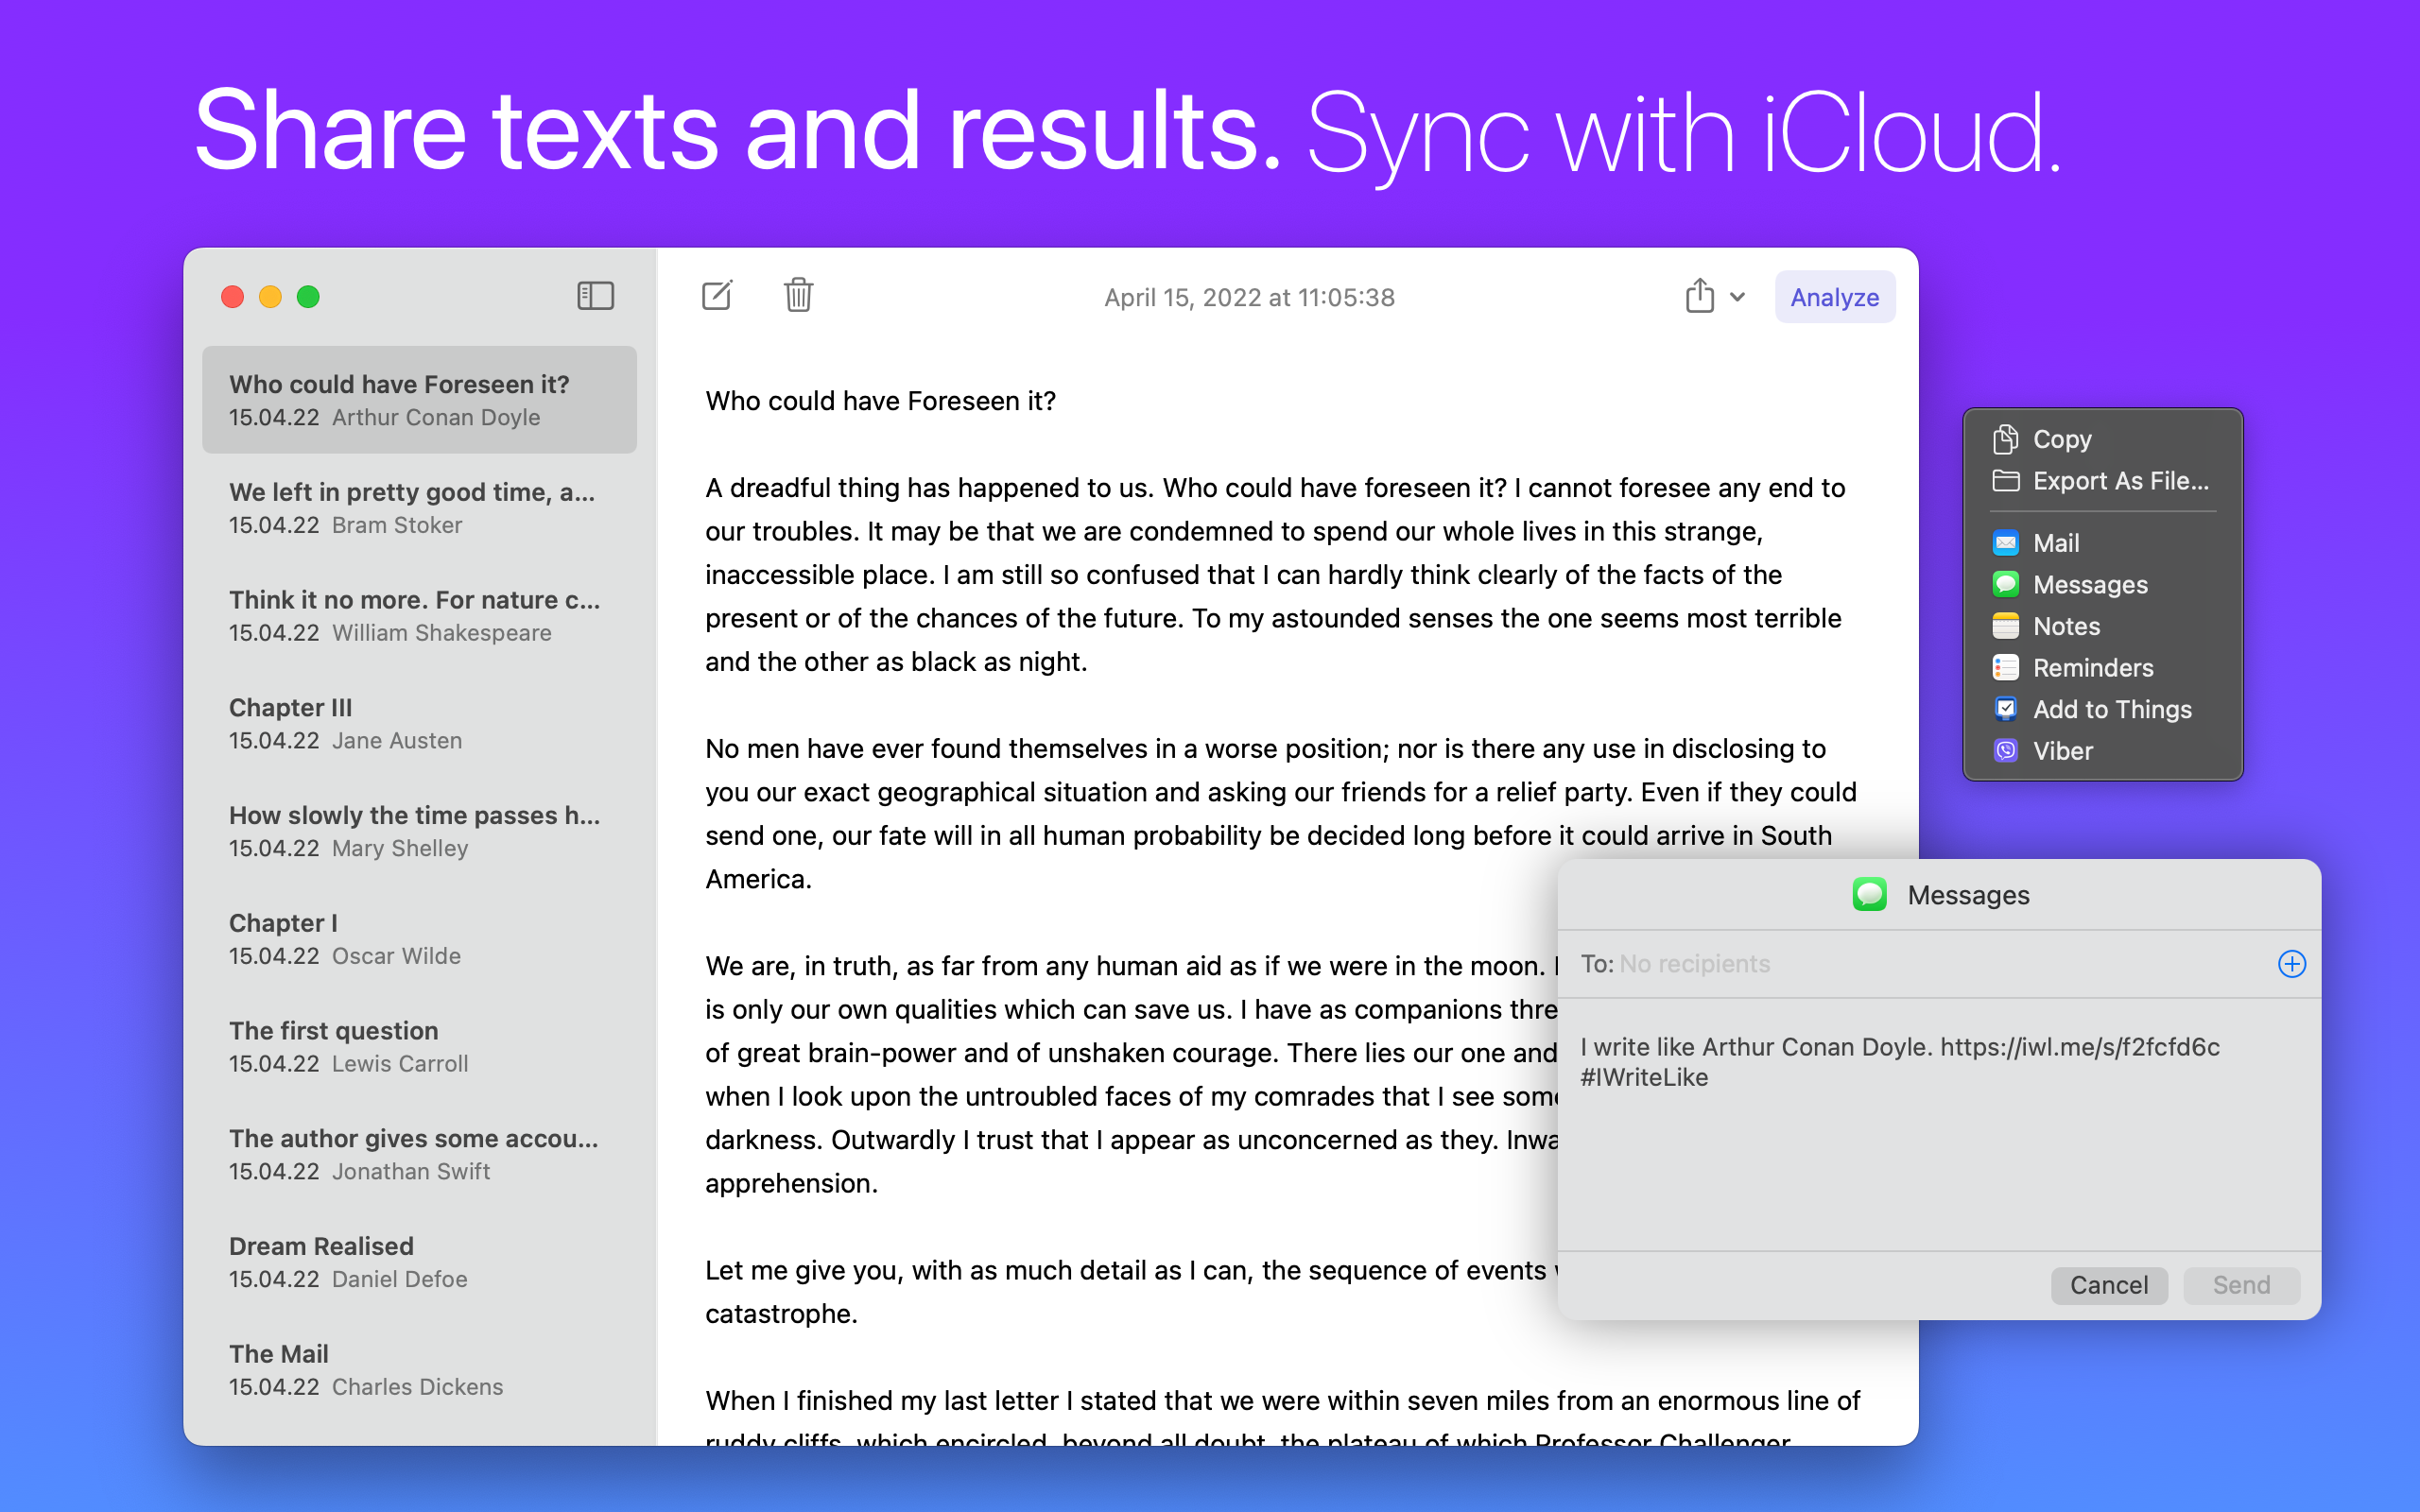This screenshot has height=1512, width=2420.
Task: Delete the text using trash icon
Action: (x=798, y=296)
